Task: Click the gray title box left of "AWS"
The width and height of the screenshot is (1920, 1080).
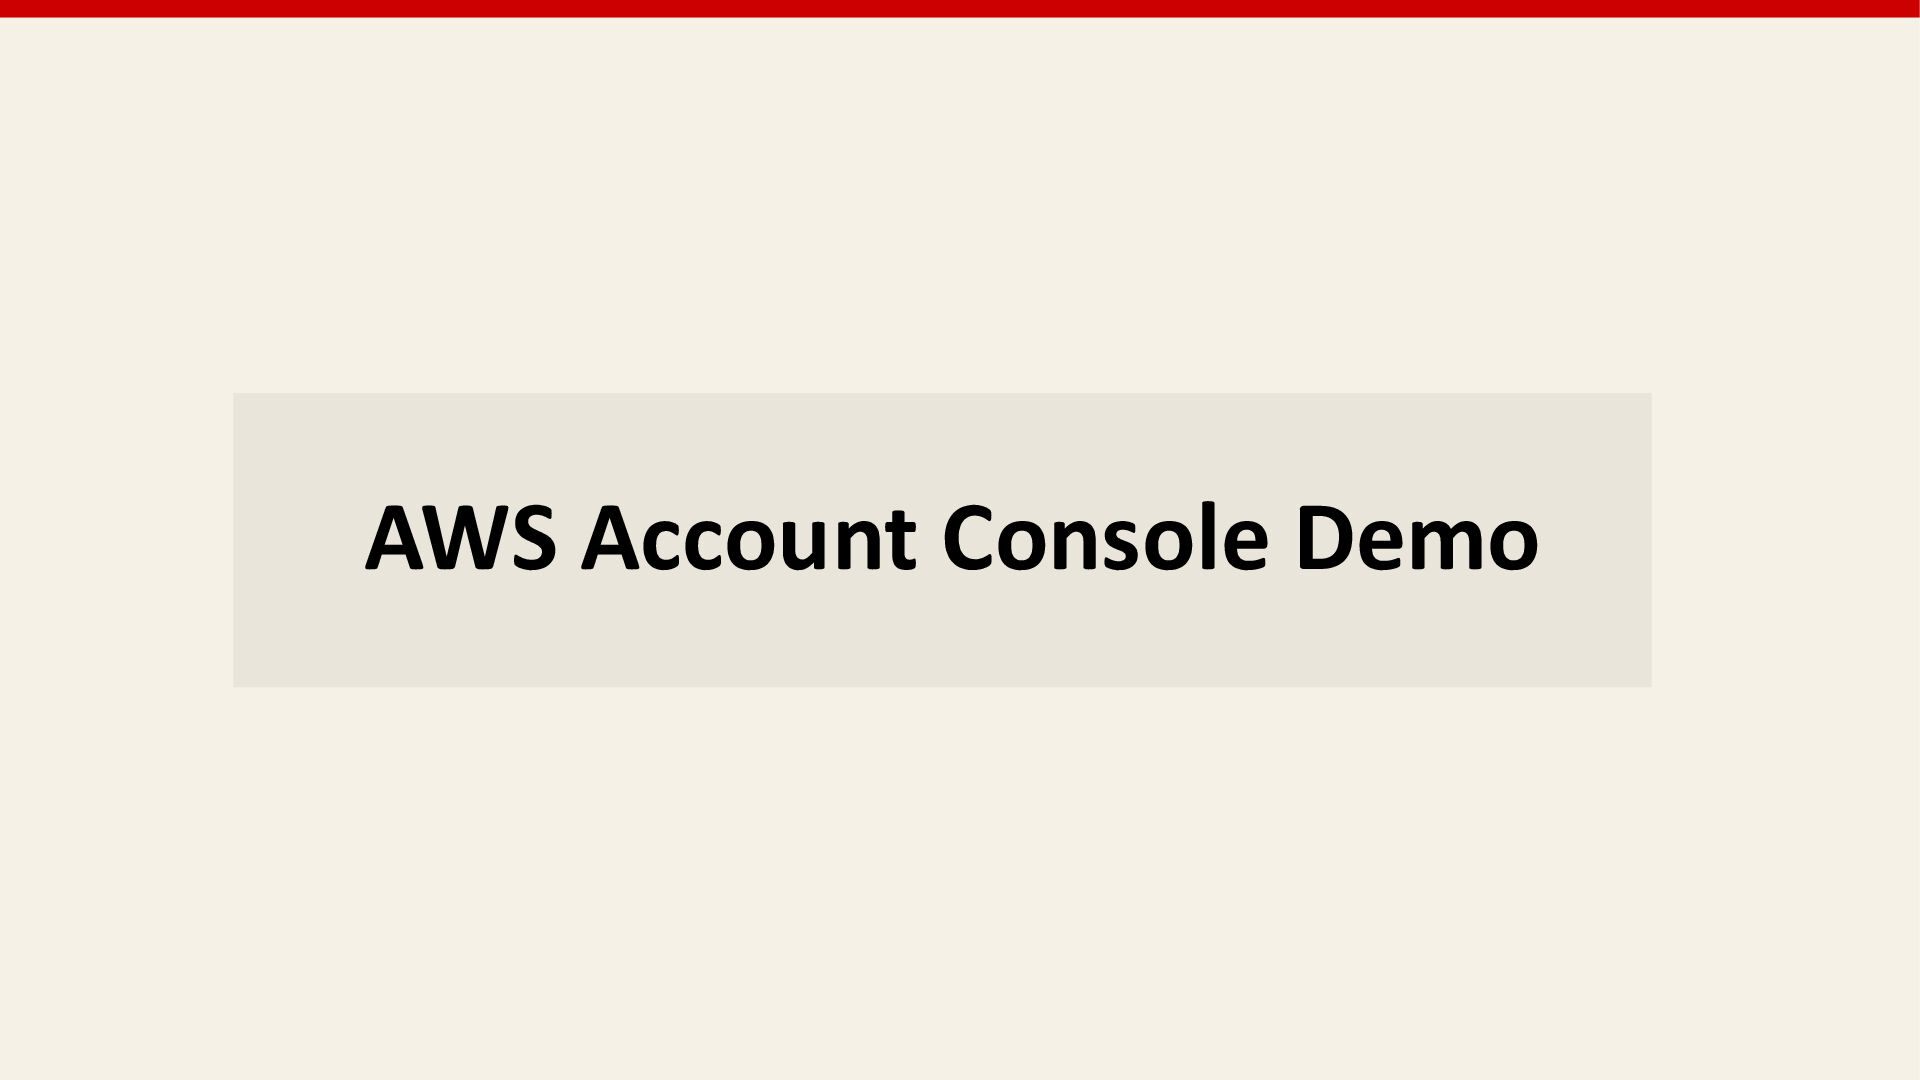Action: pyautogui.click(x=299, y=539)
